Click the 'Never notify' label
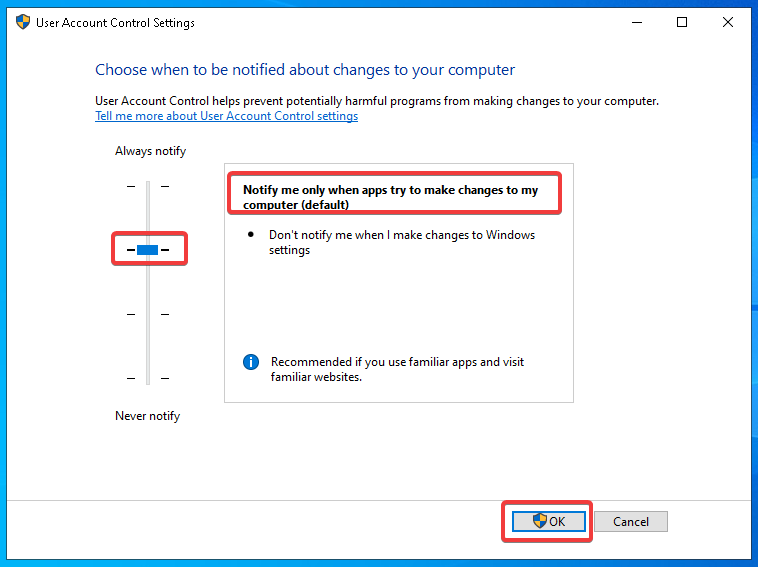Image resolution: width=758 pixels, height=567 pixels. tap(147, 416)
